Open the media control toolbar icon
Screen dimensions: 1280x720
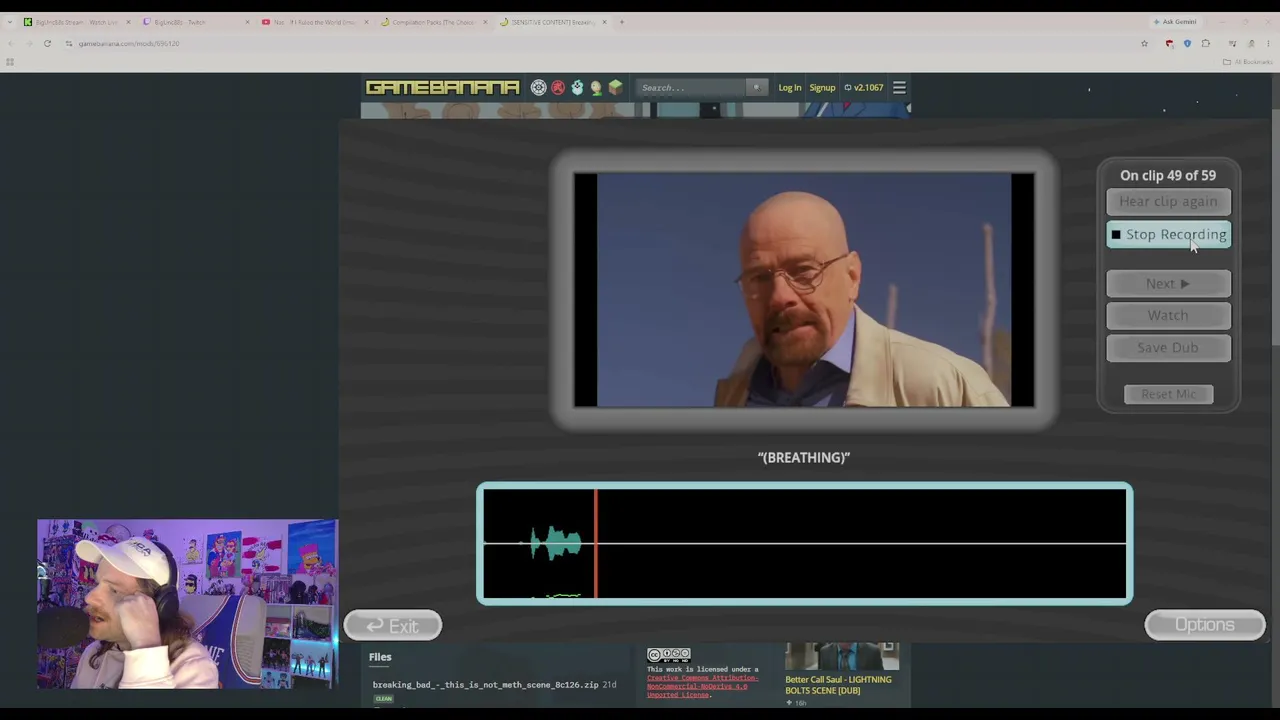[x=1232, y=43]
